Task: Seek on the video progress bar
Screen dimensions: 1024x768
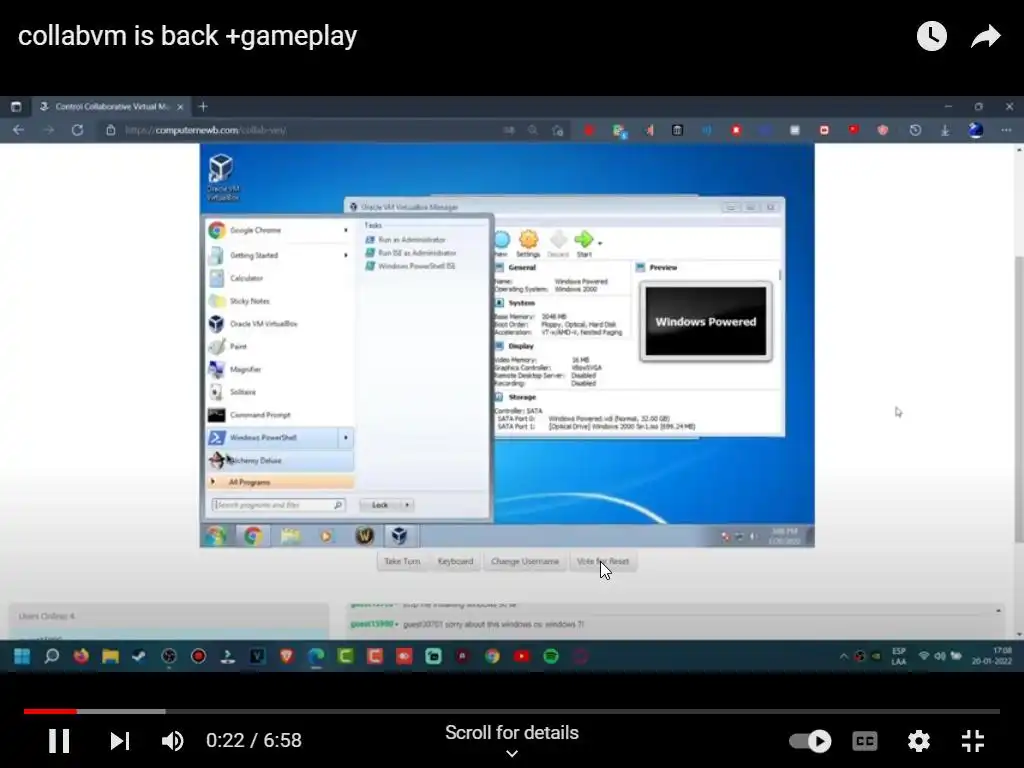Action: pyautogui.click(x=511, y=711)
